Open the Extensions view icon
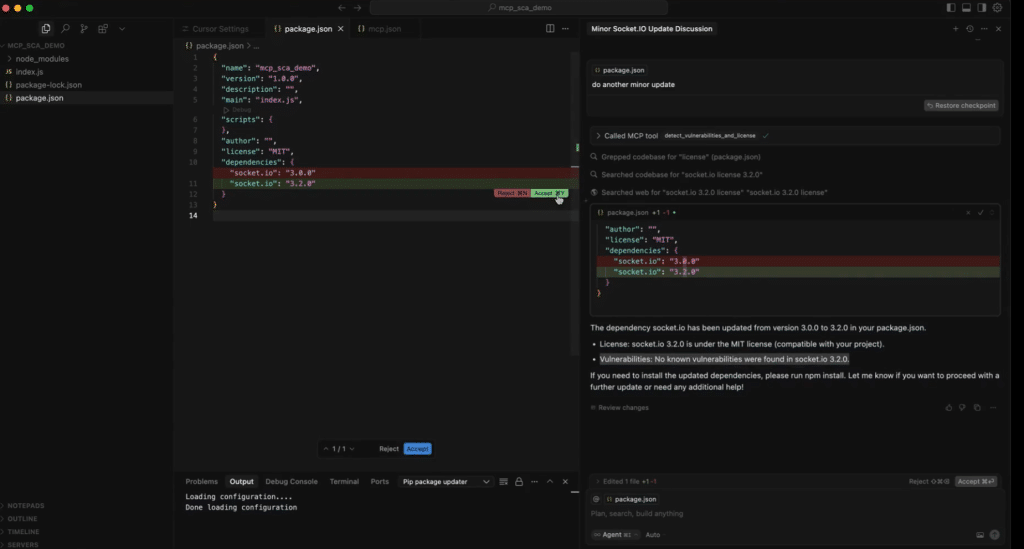The width and height of the screenshot is (1024, 549). (x=103, y=29)
